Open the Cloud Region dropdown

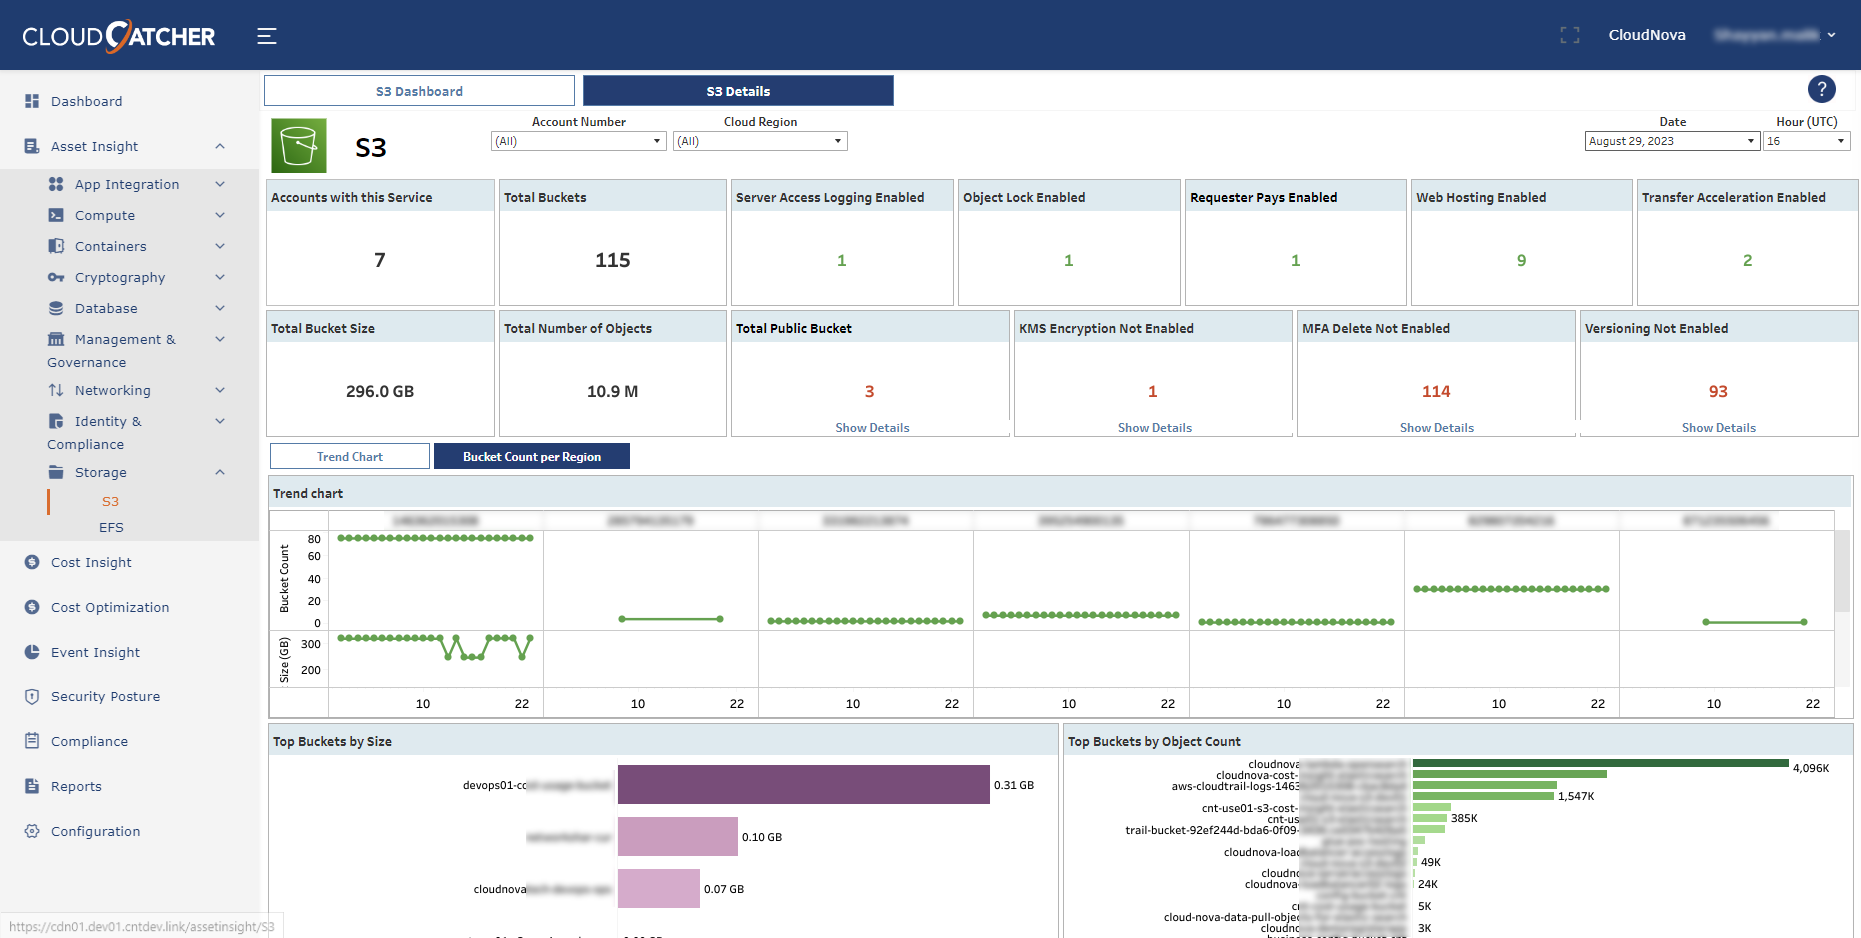(760, 141)
